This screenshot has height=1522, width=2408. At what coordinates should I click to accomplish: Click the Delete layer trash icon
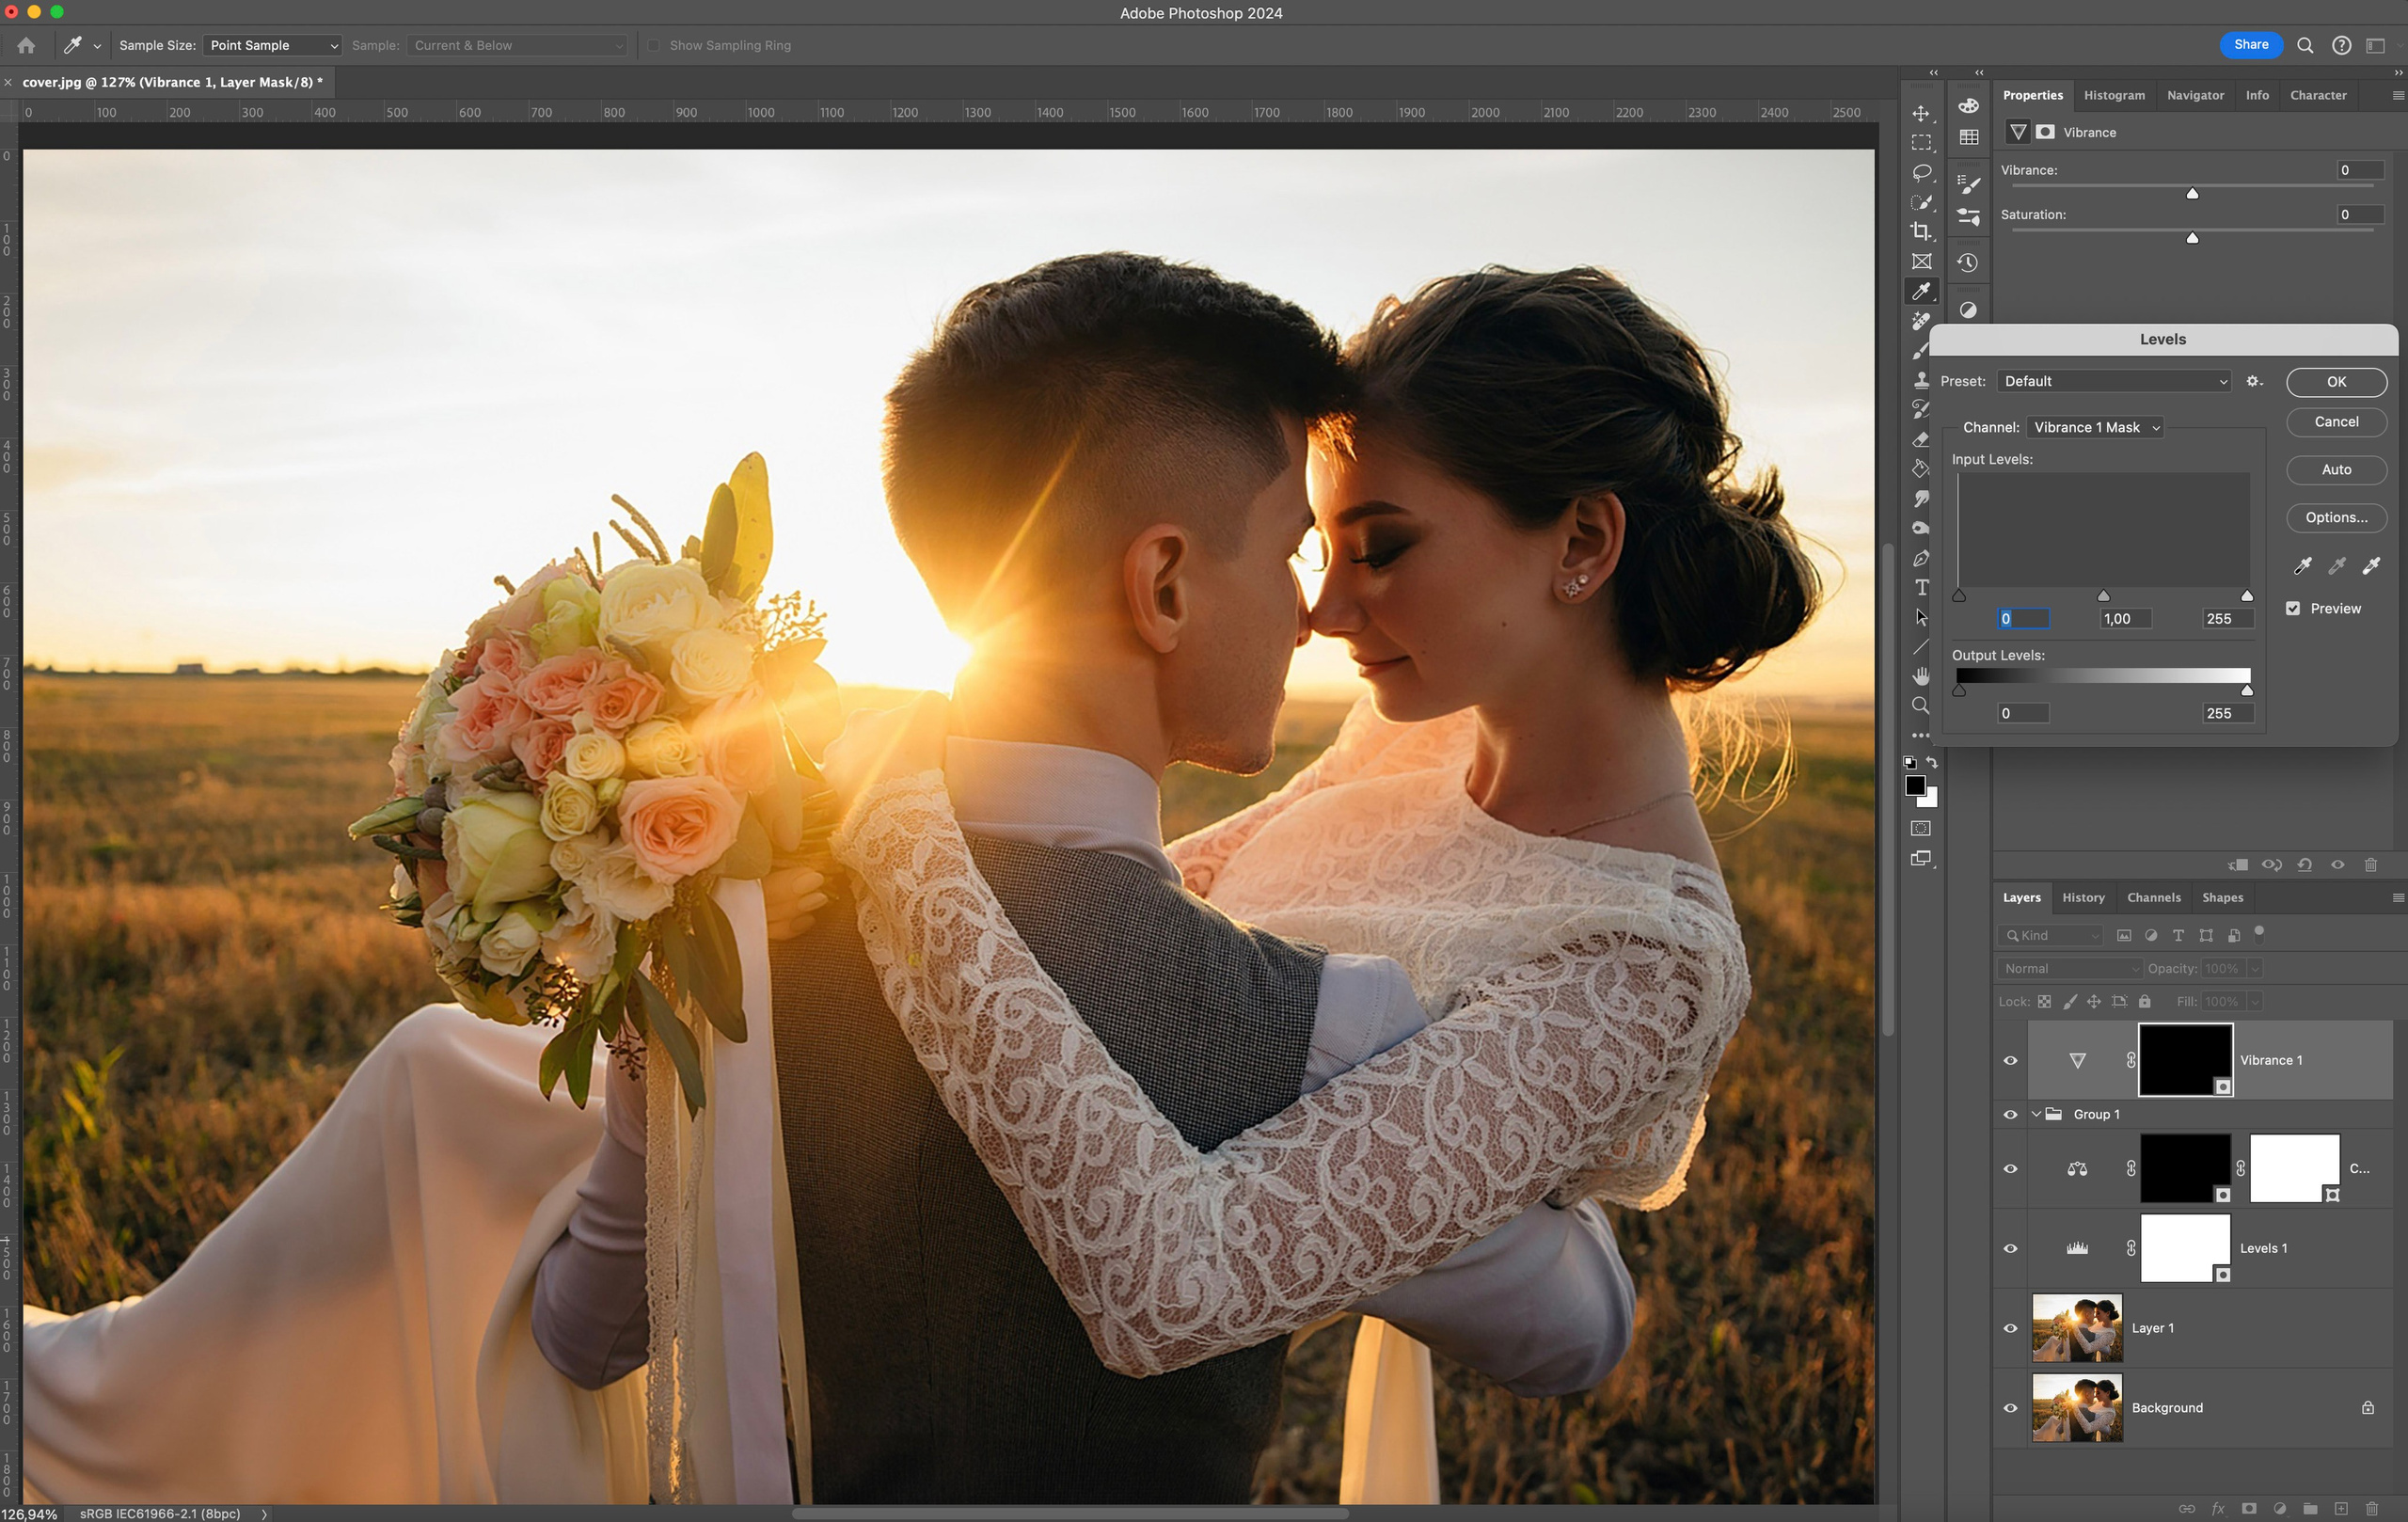[2372, 1509]
